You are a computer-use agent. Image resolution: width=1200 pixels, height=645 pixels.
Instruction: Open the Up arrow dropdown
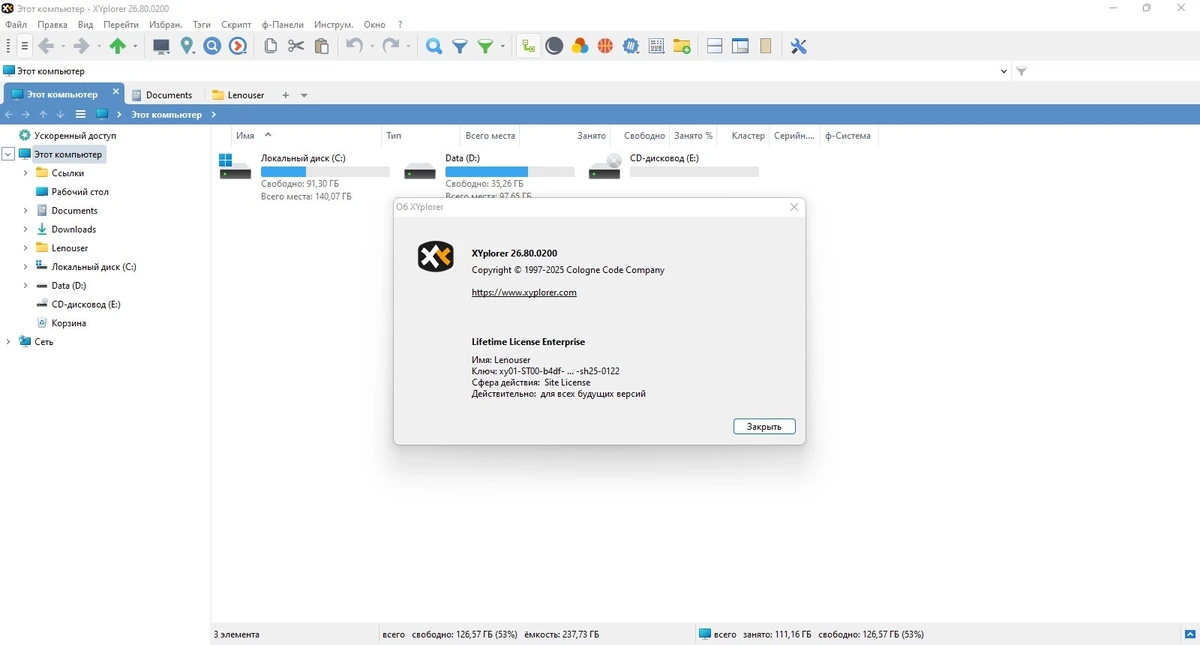[135, 46]
